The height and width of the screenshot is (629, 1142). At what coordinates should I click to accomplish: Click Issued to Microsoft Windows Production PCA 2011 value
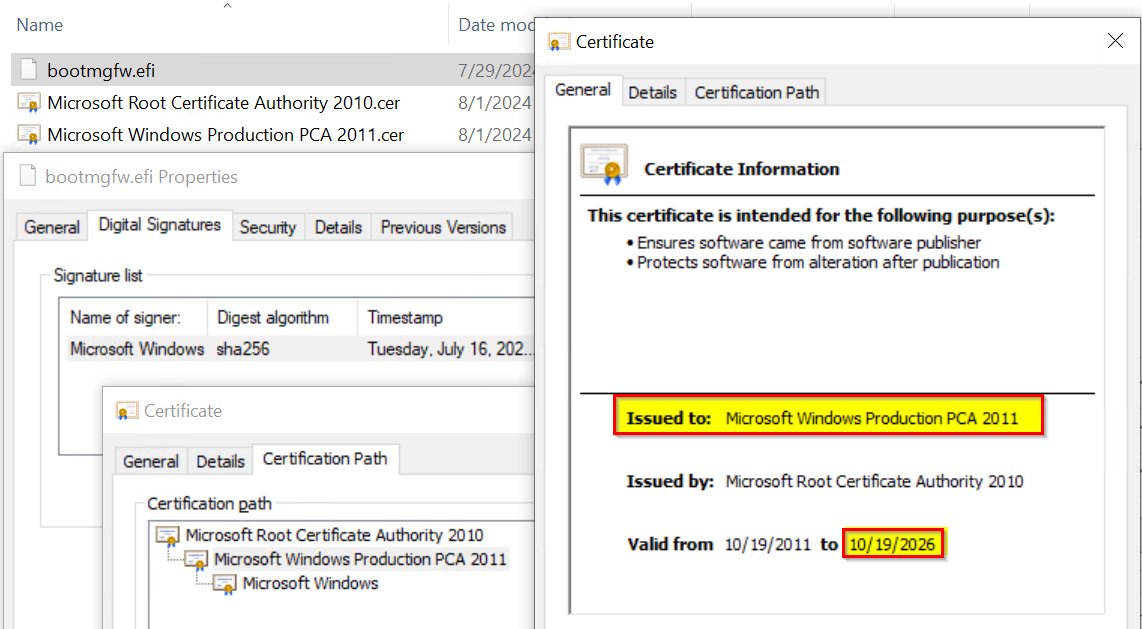click(872, 419)
